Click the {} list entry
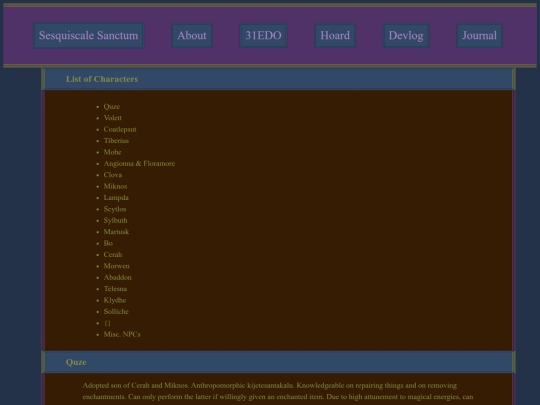The image size is (540, 405). [x=107, y=323]
